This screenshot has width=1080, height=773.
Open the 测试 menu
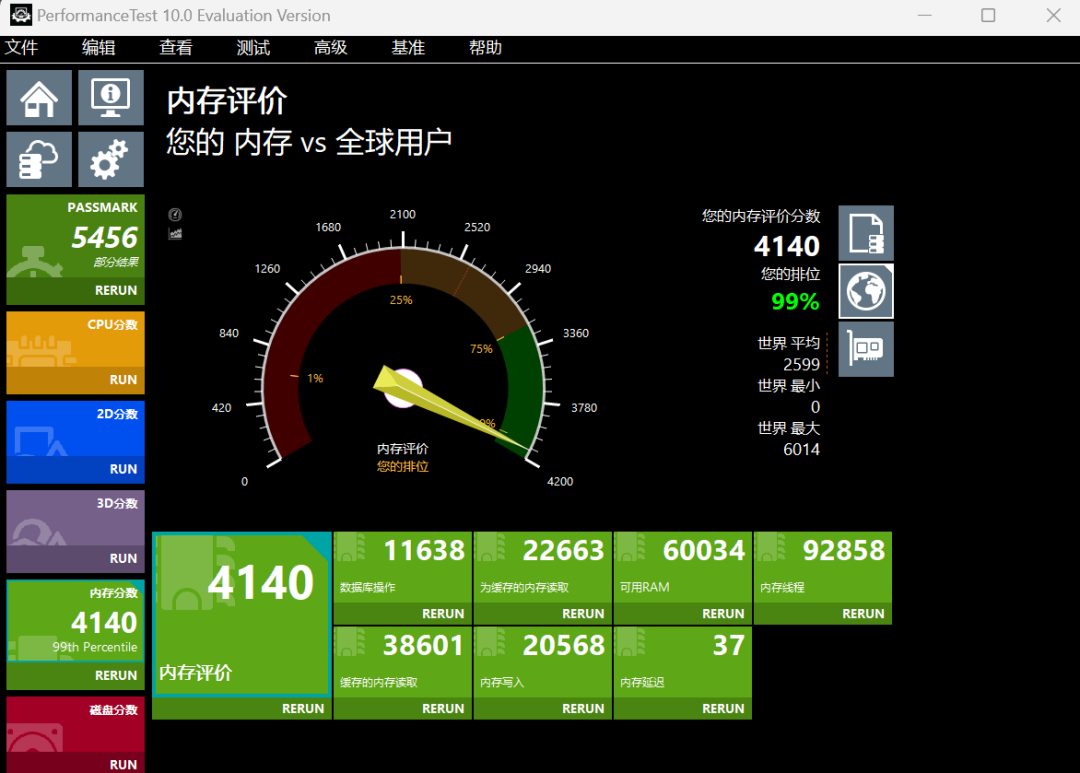point(253,48)
